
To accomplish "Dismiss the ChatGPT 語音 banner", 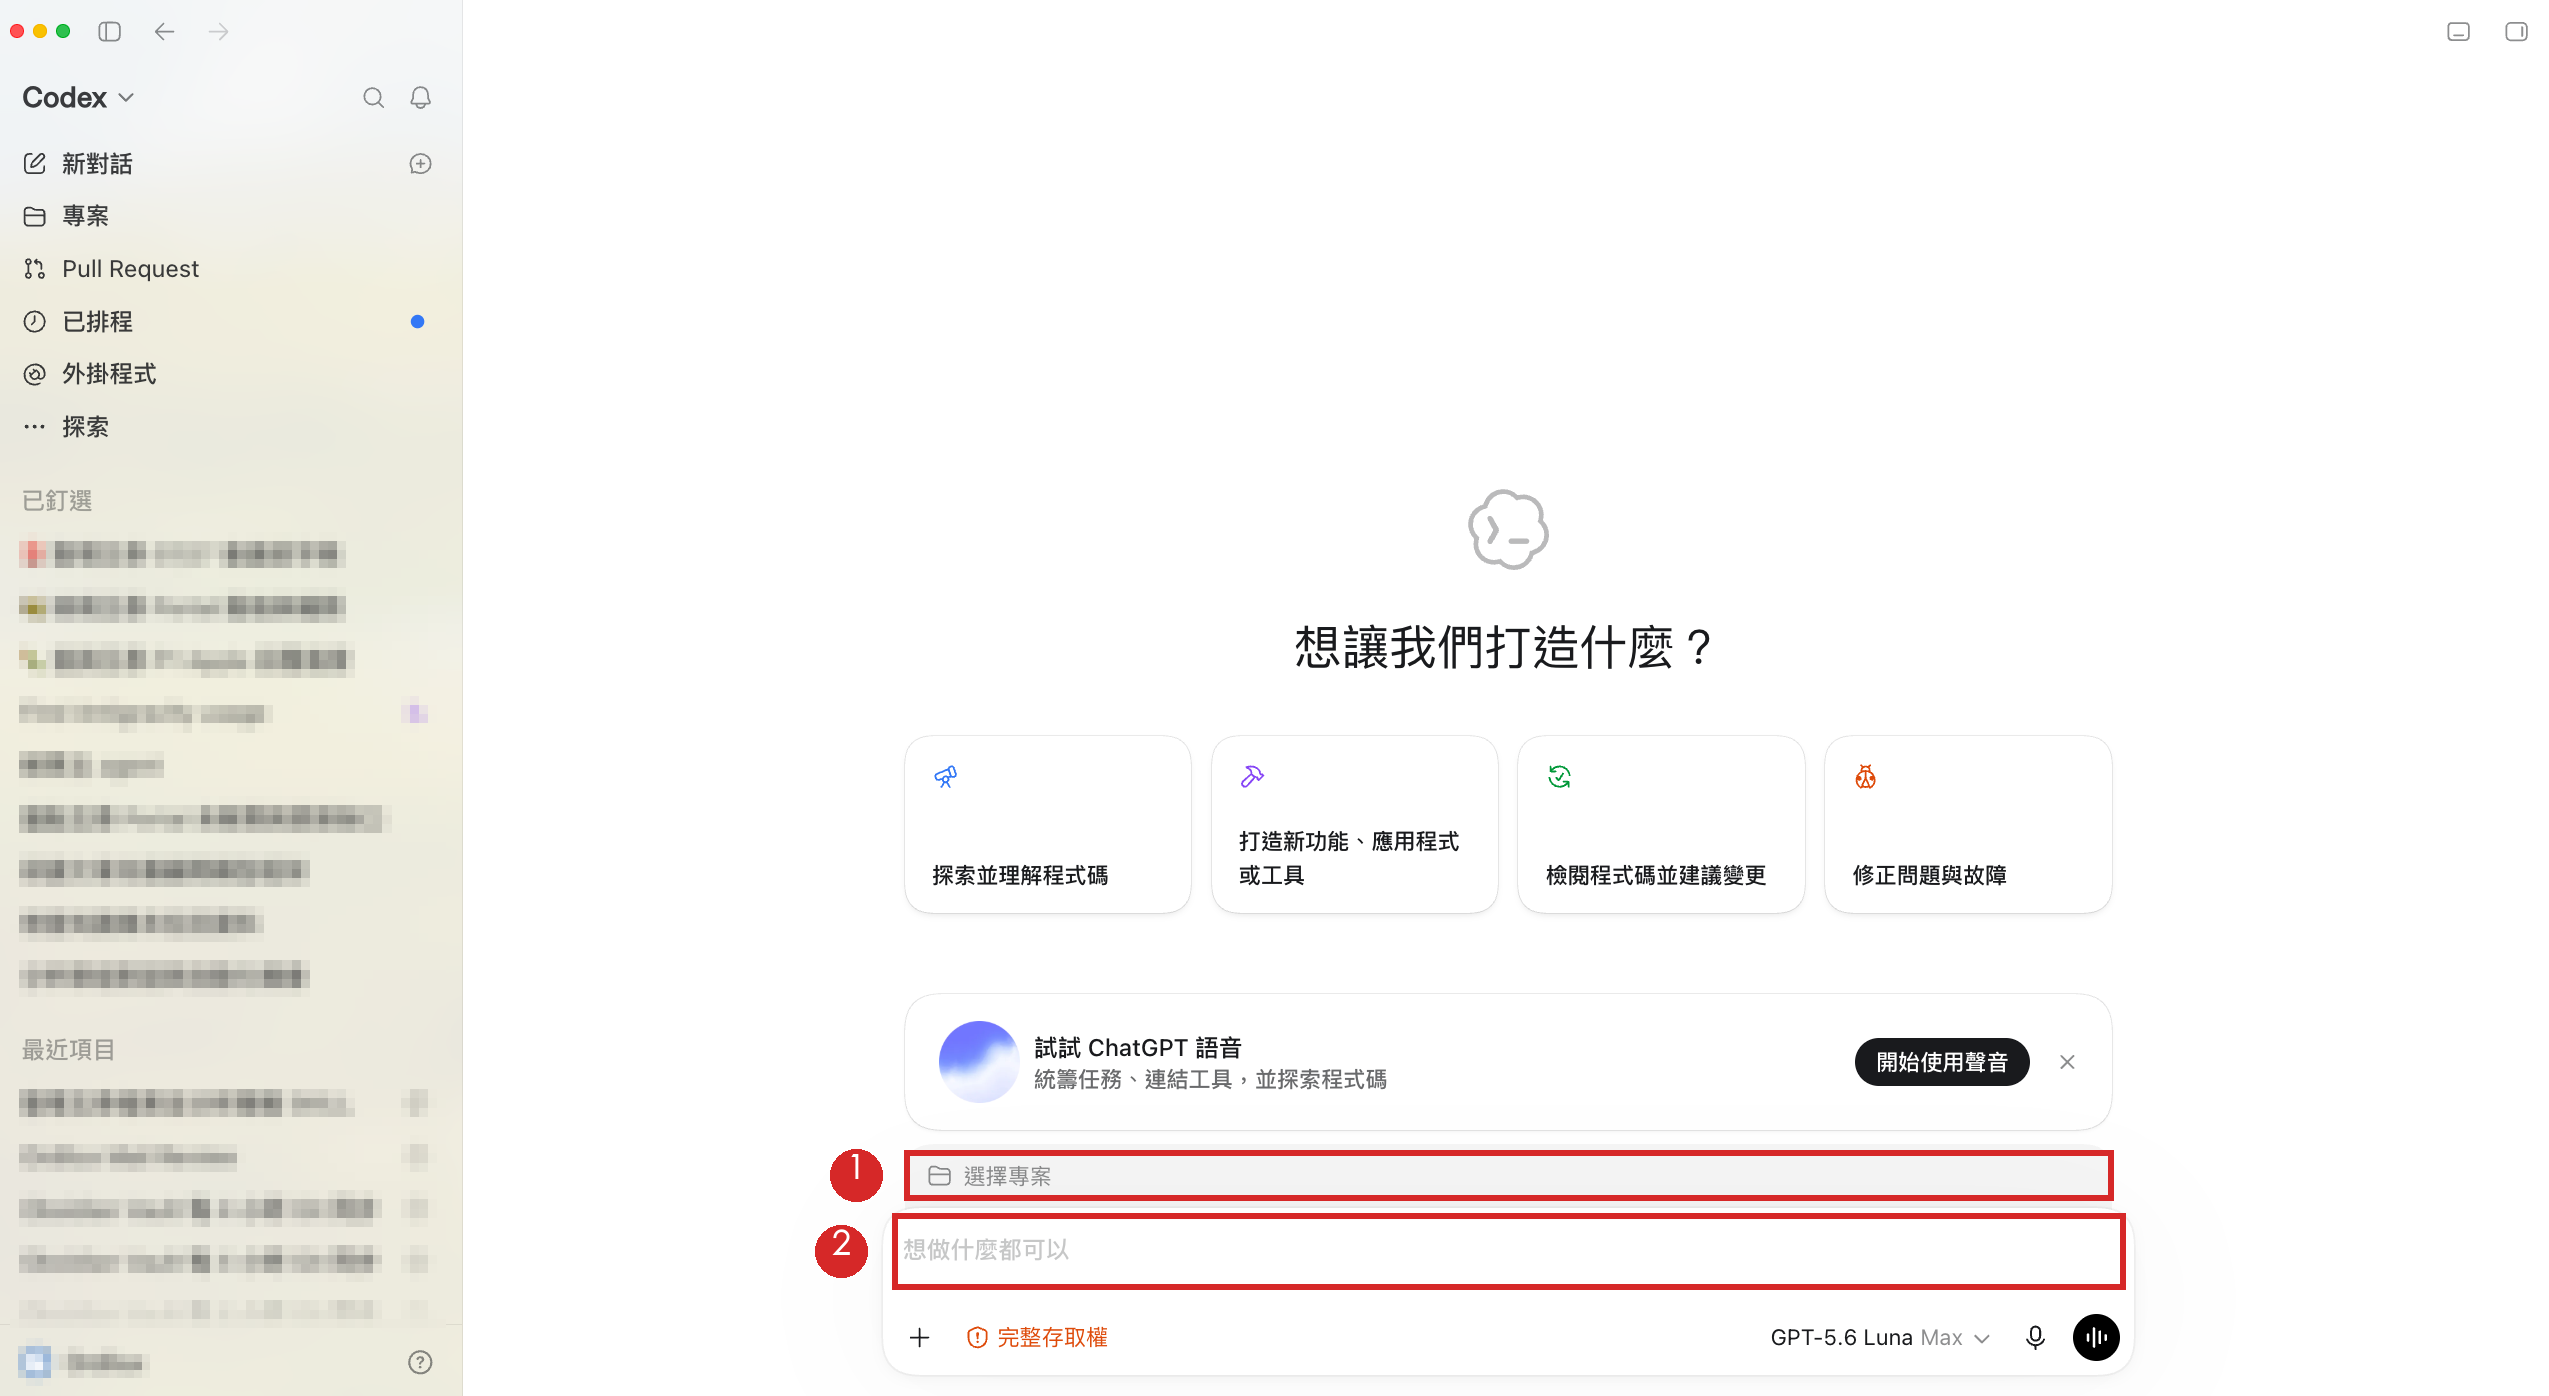I will click(2068, 1062).
